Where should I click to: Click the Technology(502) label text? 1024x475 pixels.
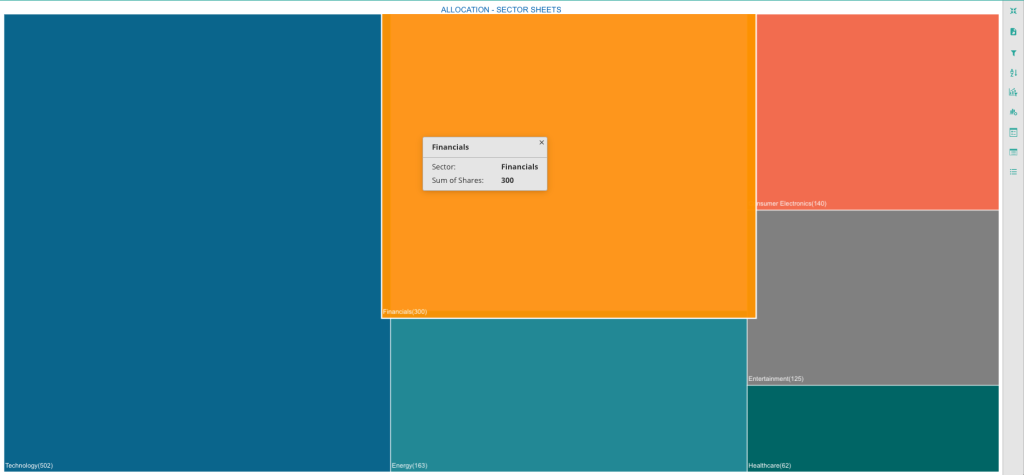pos(29,466)
